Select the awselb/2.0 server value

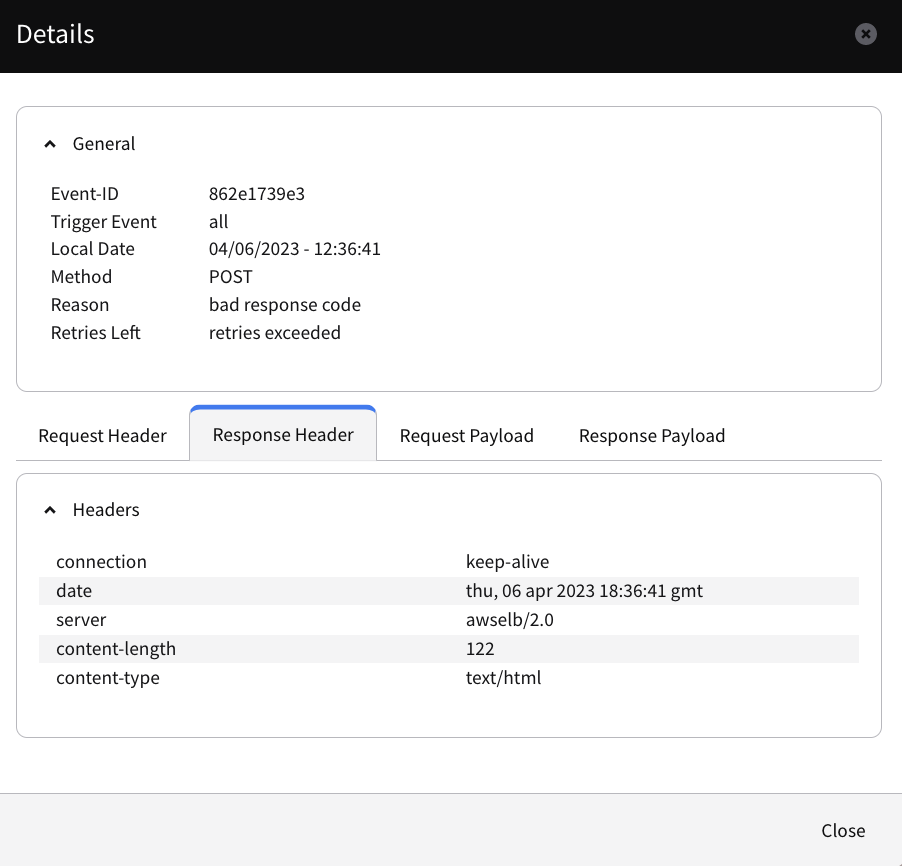click(510, 620)
